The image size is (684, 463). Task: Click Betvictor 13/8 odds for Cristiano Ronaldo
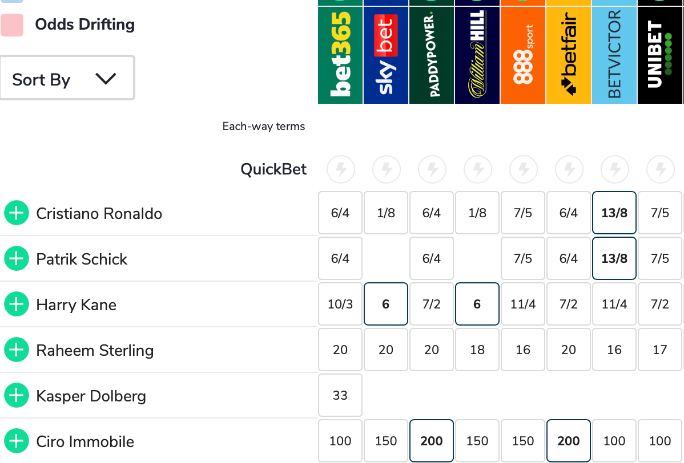pos(614,213)
